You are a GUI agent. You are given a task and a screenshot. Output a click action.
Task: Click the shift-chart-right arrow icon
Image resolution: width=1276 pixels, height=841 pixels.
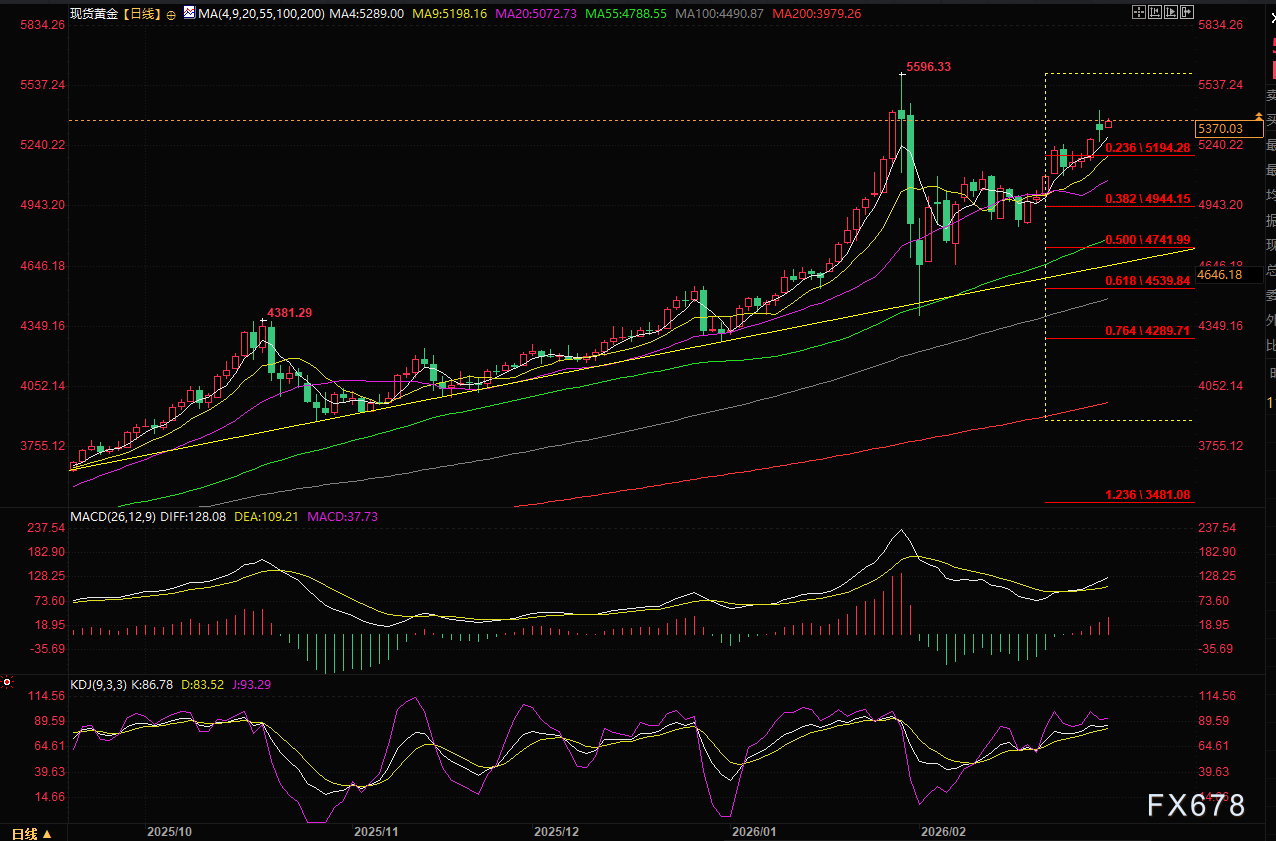tap(1189, 13)
